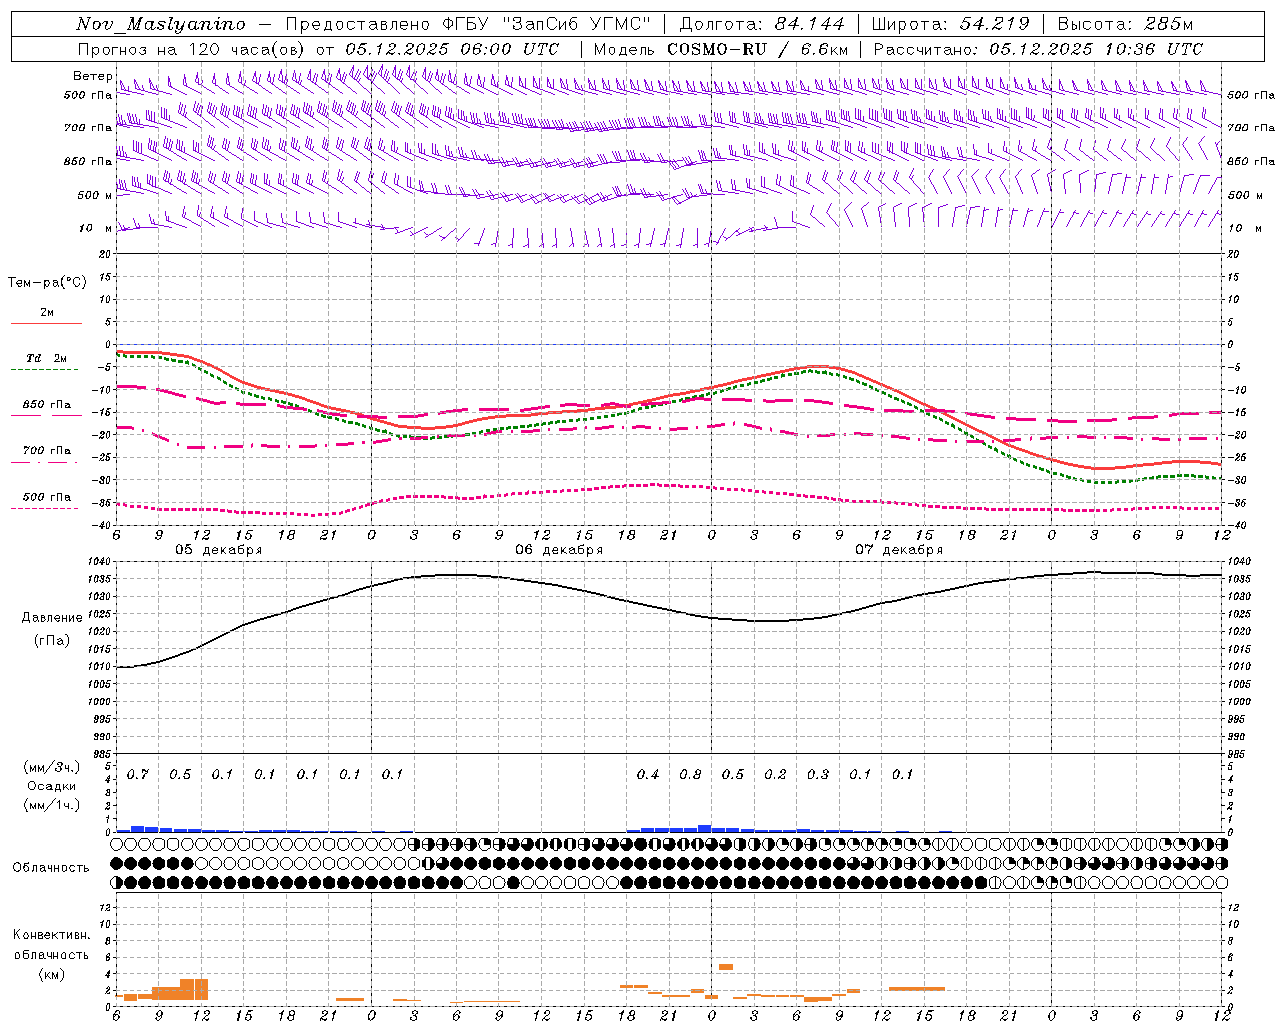The image size is (1280, 1024).
Task: Click the Облачность cloud cover label
Action: (51, 868)
